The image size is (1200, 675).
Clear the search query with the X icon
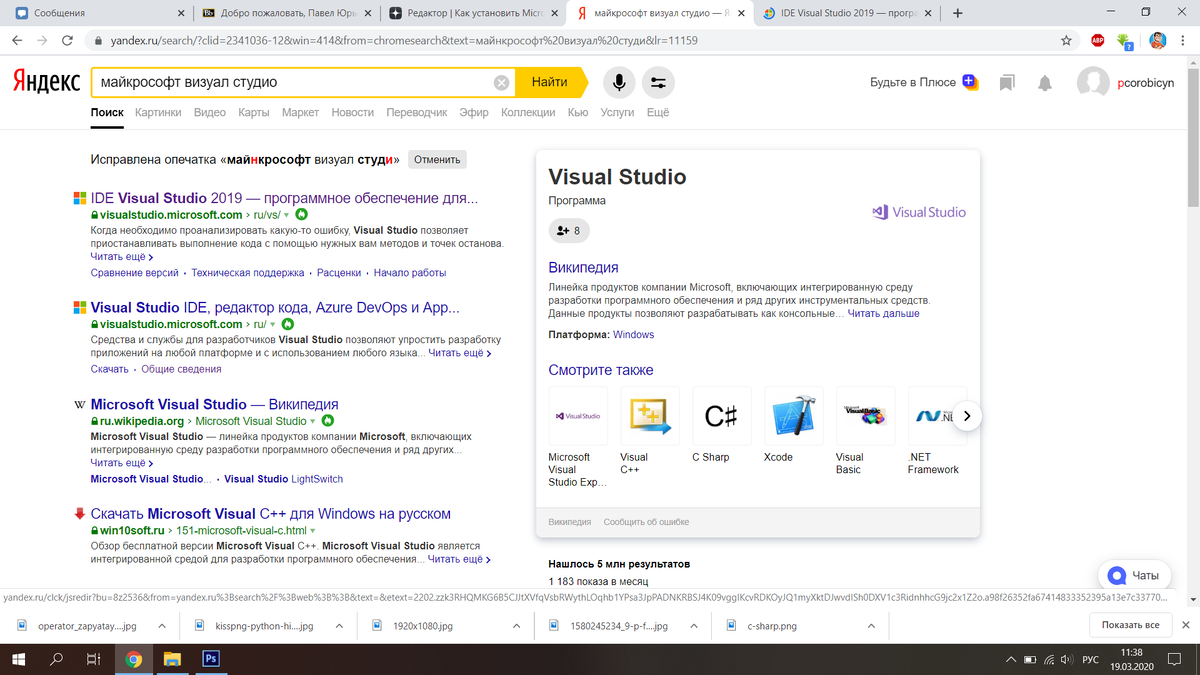click(501, 82)
